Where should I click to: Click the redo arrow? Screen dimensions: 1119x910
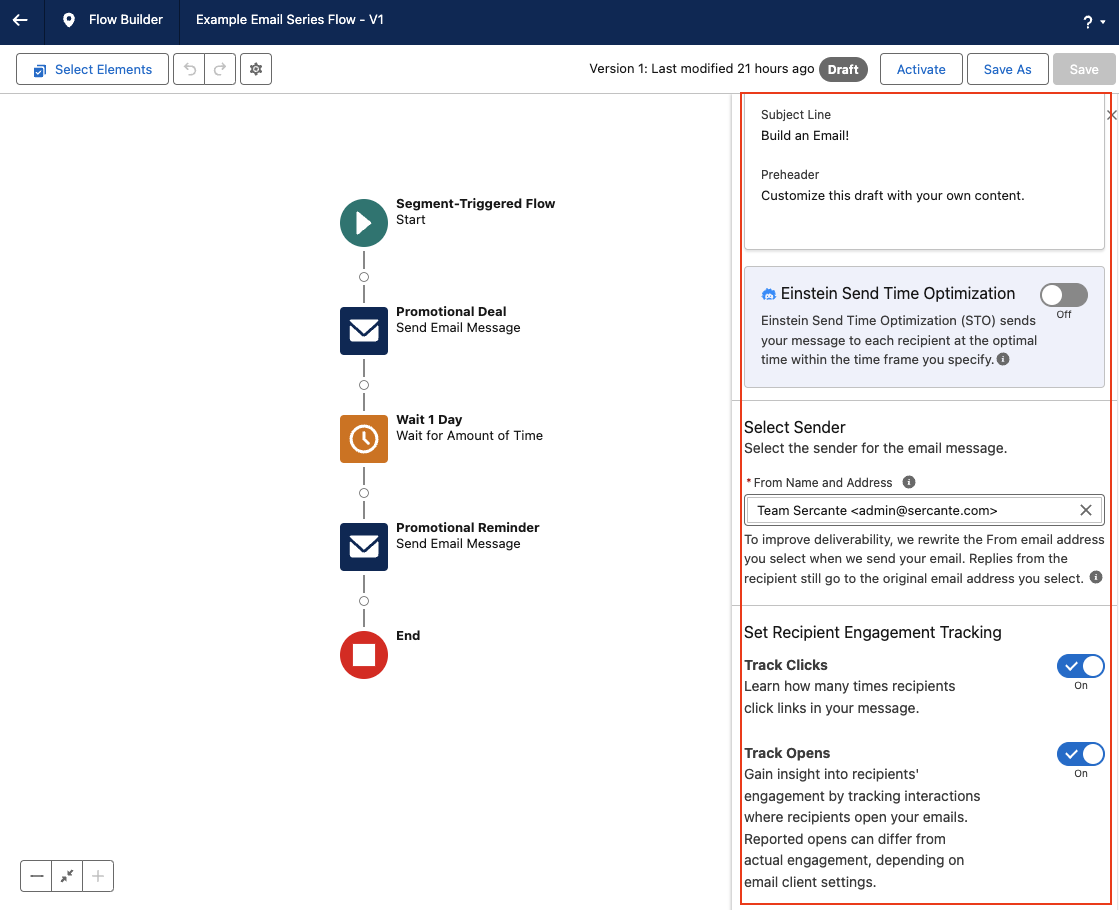point(220,69)
